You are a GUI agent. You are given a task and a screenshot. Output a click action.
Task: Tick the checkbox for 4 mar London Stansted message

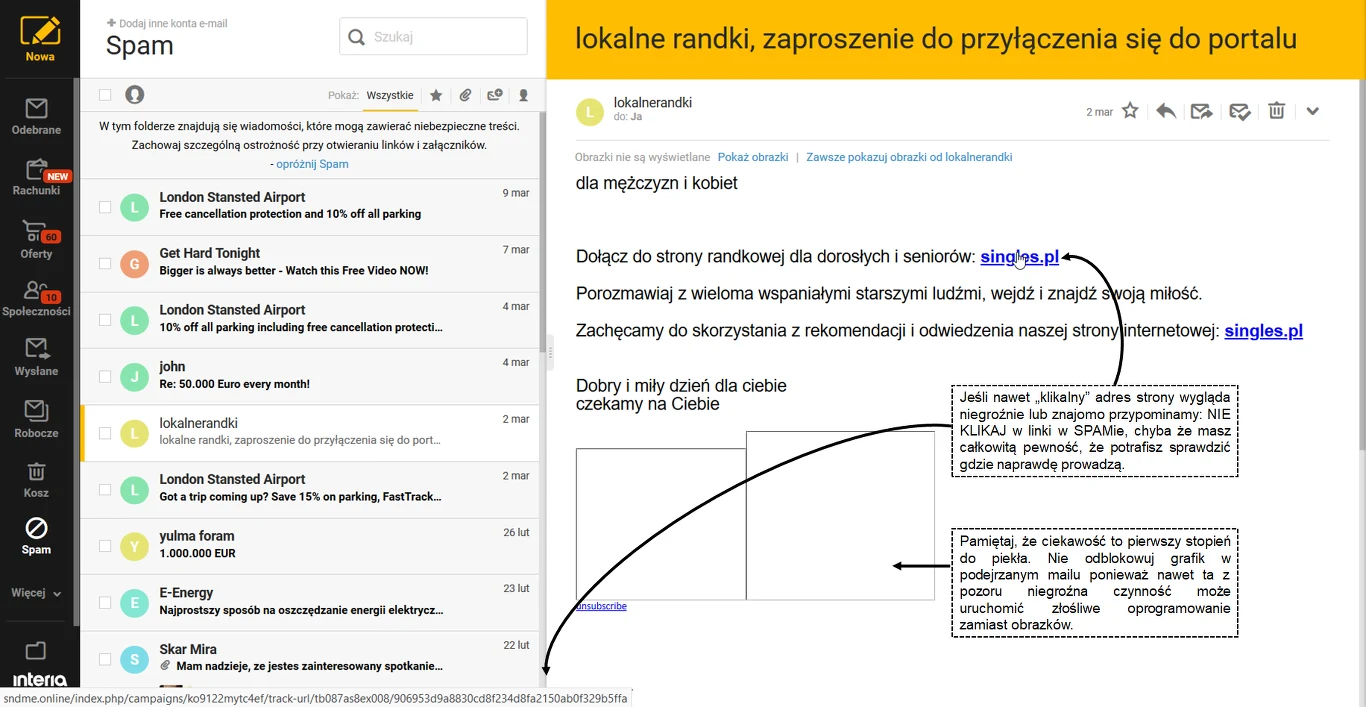105,320
